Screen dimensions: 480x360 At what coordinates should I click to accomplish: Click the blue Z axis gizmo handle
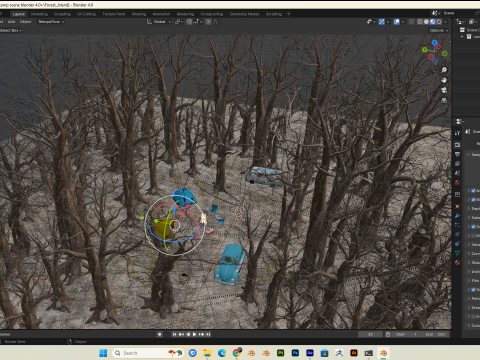click(x=434, y=43)
